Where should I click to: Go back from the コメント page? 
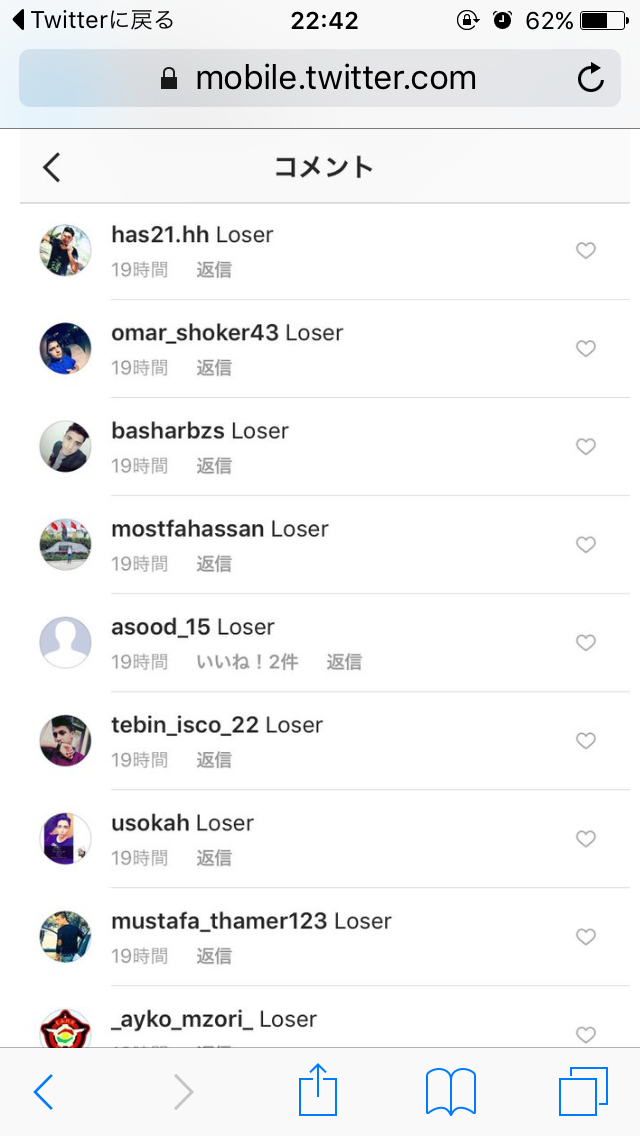pyautogui.click(x=51, y=167)
